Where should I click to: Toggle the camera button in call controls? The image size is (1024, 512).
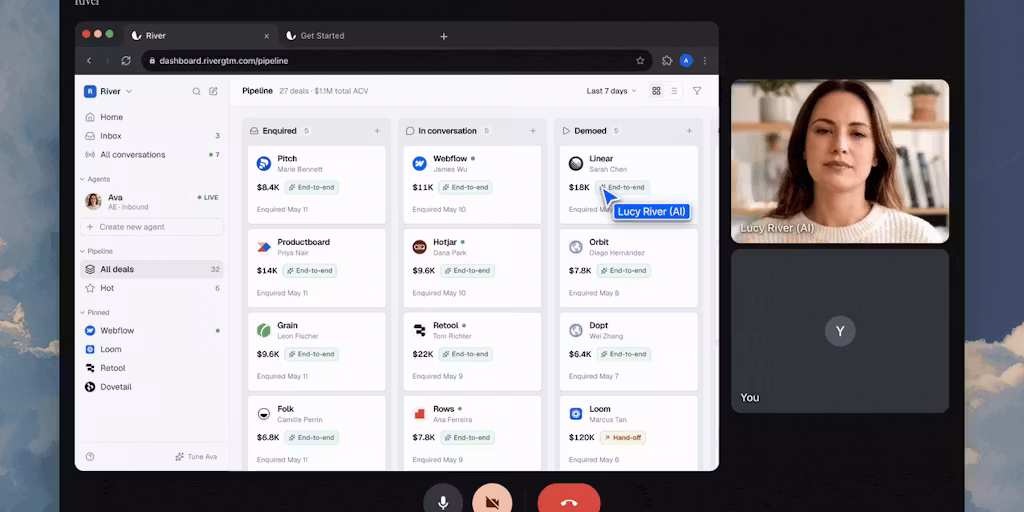point(492,501)
